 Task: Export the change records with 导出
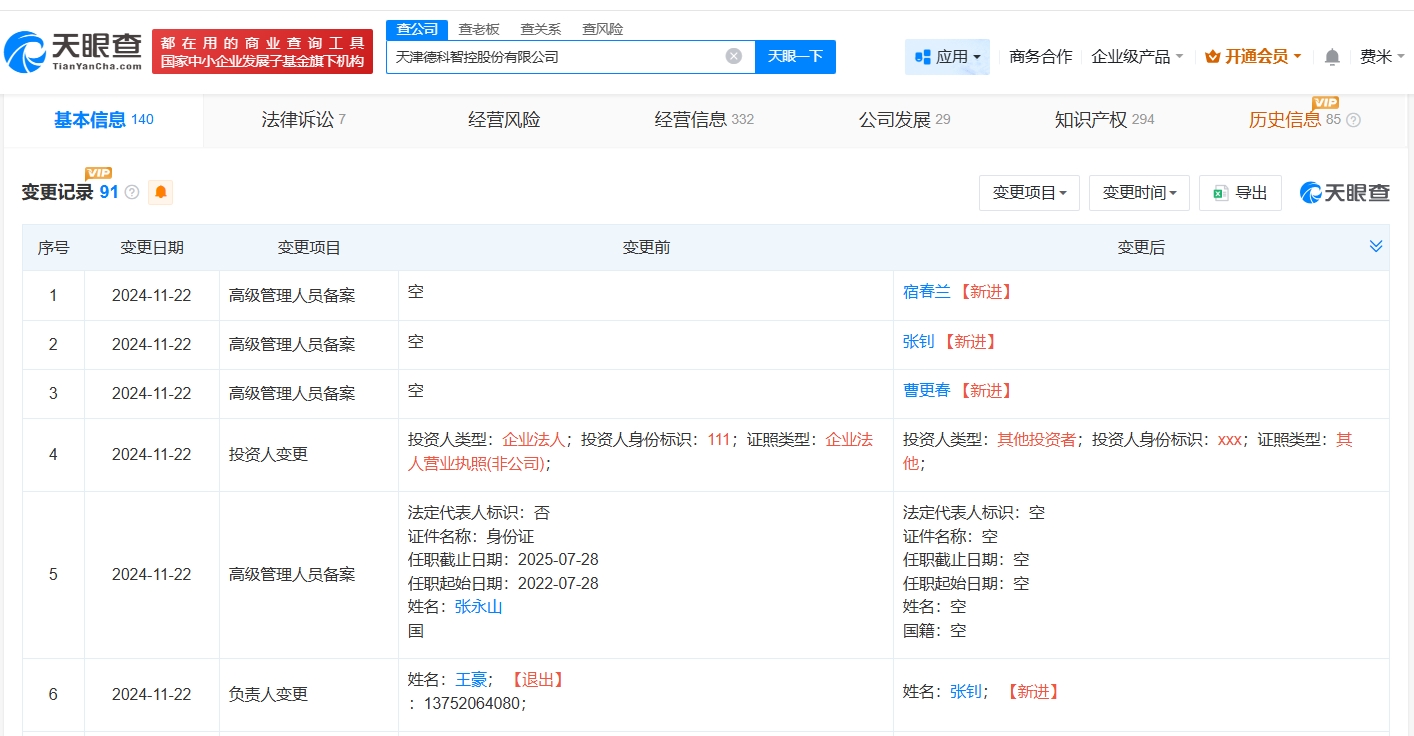(x=1240, y=193)
